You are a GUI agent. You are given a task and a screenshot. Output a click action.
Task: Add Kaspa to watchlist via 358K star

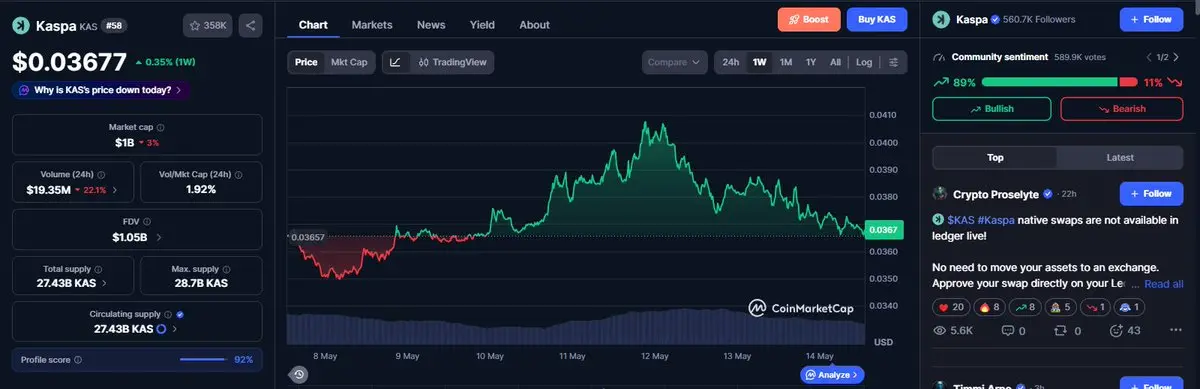tap(207, 25)
